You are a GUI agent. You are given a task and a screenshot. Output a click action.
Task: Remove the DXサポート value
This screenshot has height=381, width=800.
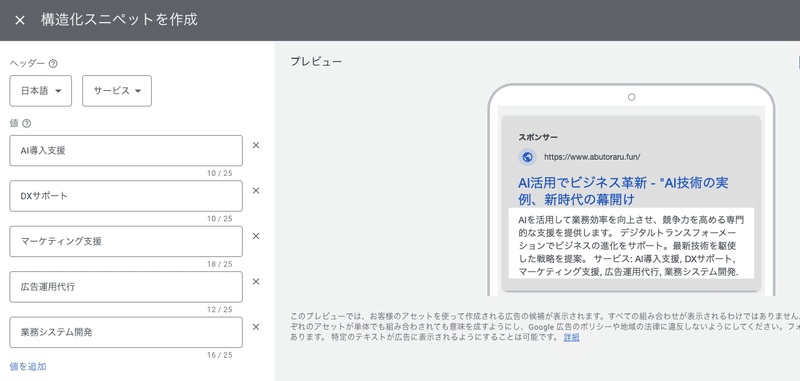(256, 191)
